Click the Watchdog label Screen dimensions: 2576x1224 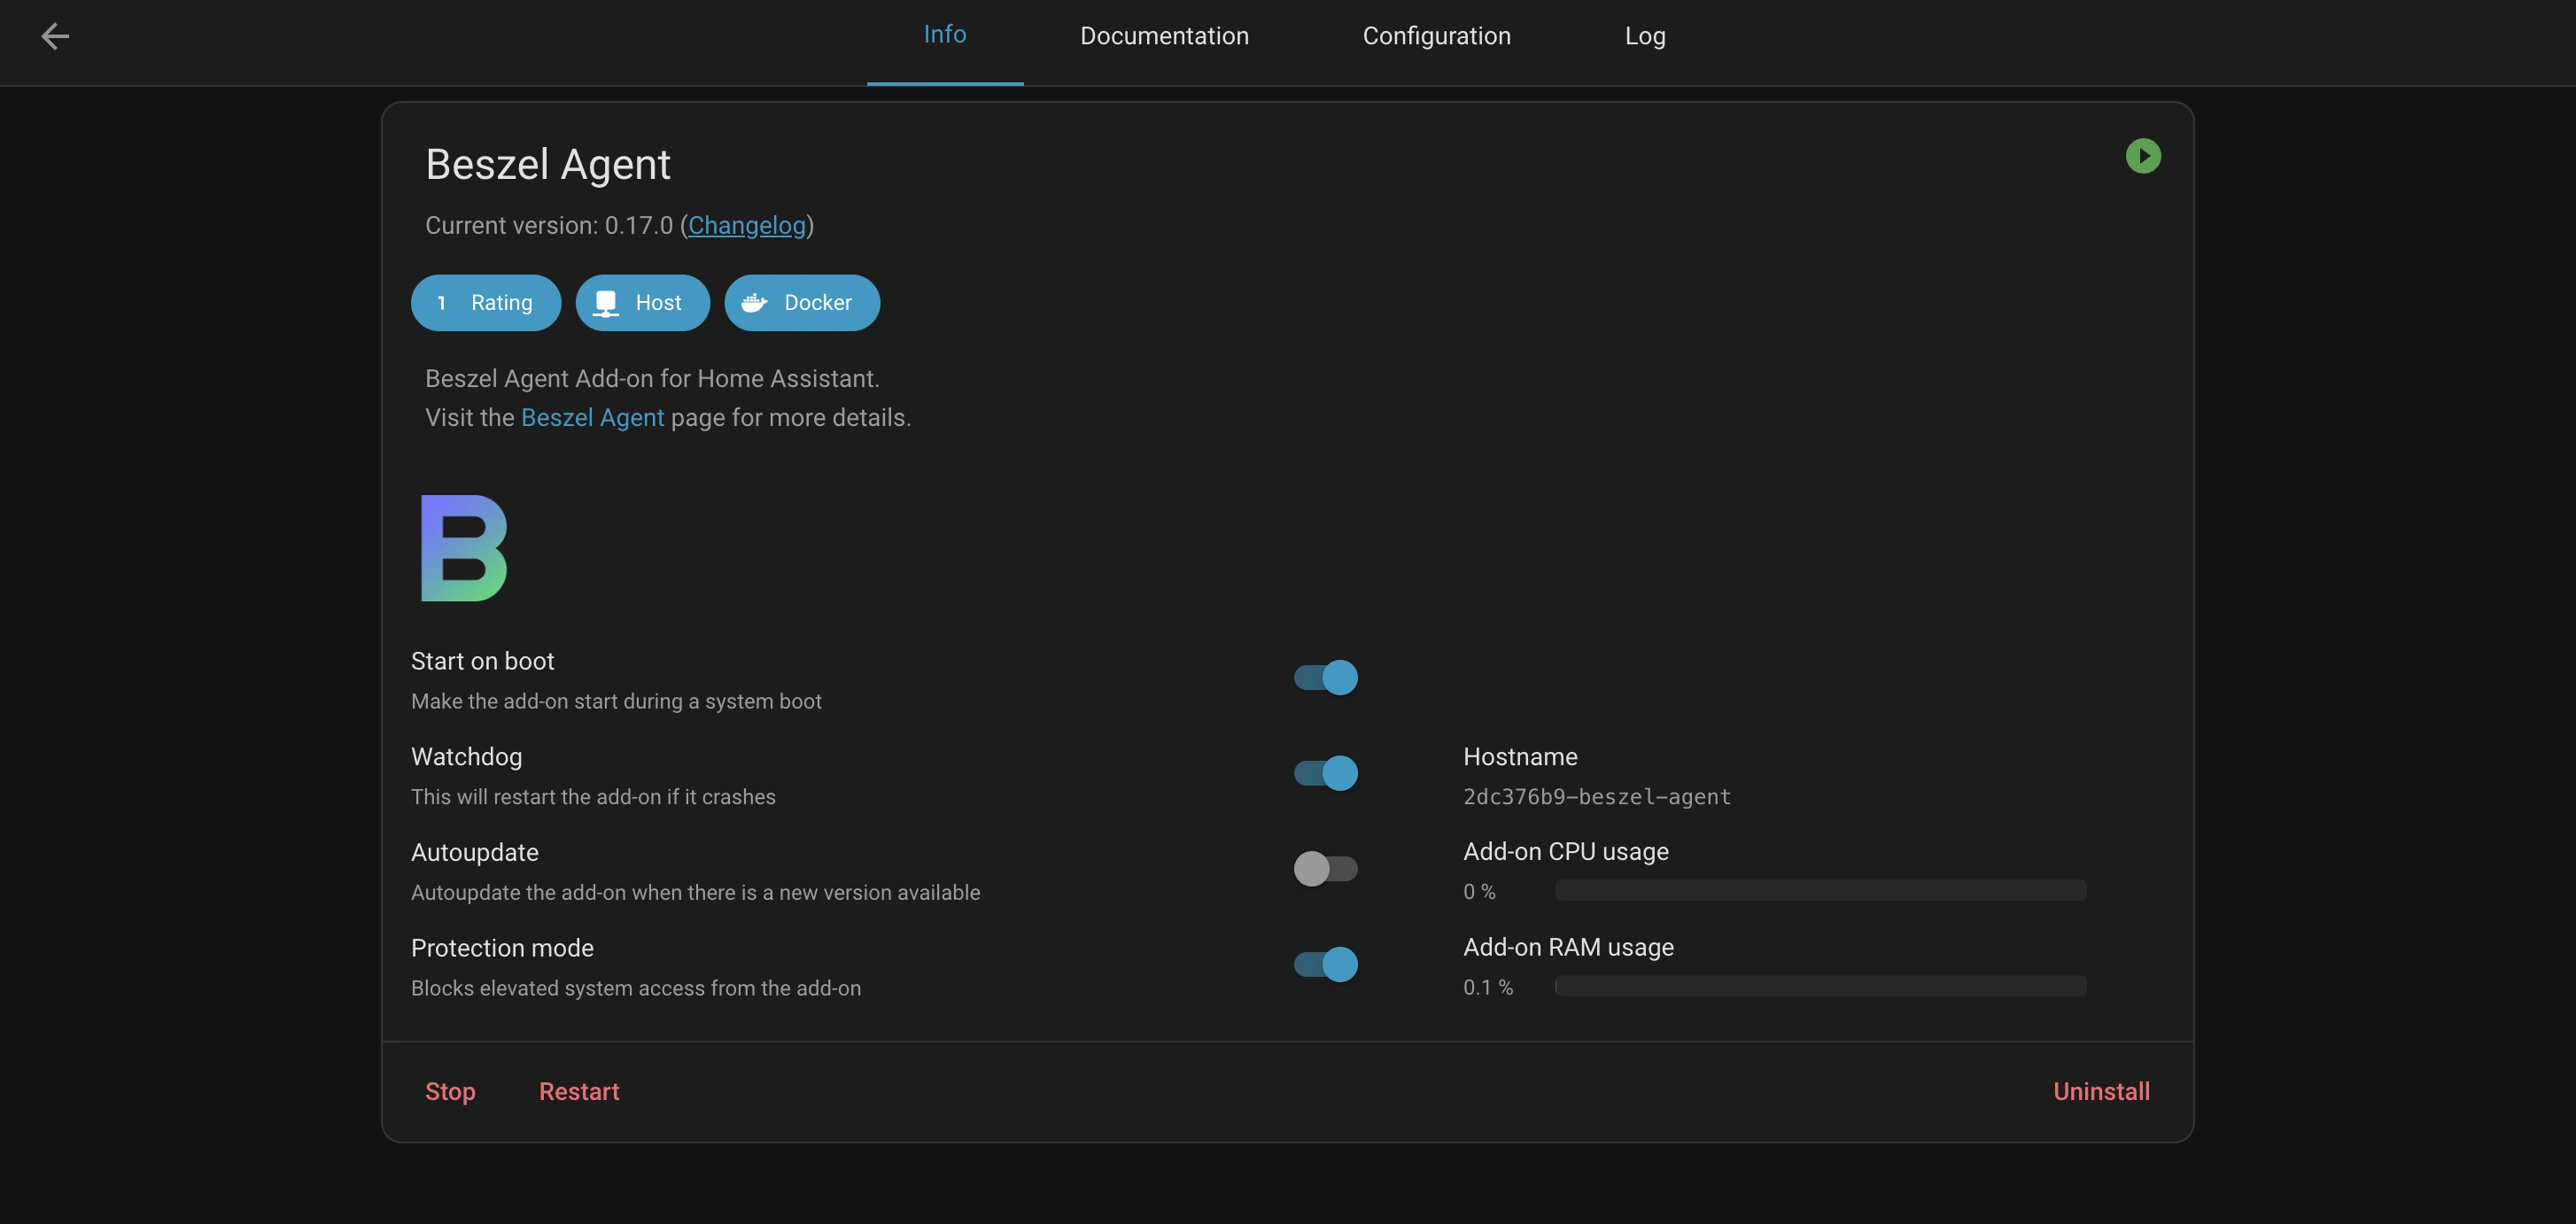click(466, 758)
